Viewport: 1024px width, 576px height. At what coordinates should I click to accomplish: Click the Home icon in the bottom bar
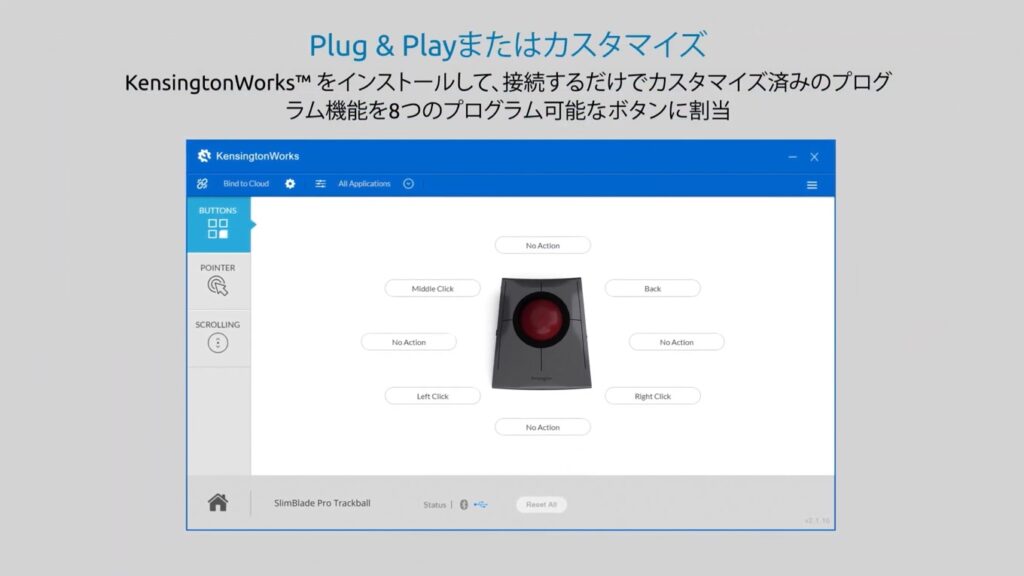[x=216, y=503]
